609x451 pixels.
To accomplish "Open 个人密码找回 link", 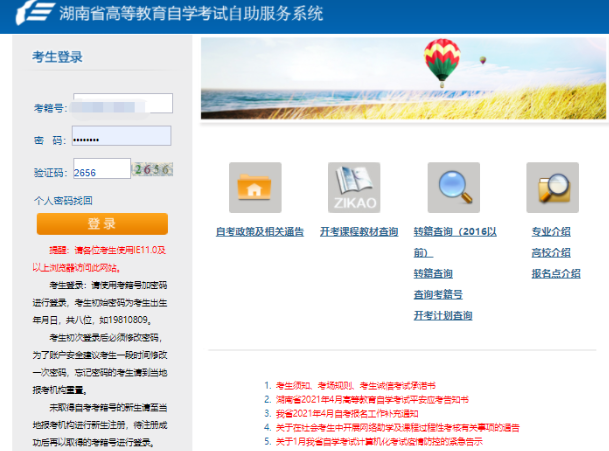I will pos(63,200).
